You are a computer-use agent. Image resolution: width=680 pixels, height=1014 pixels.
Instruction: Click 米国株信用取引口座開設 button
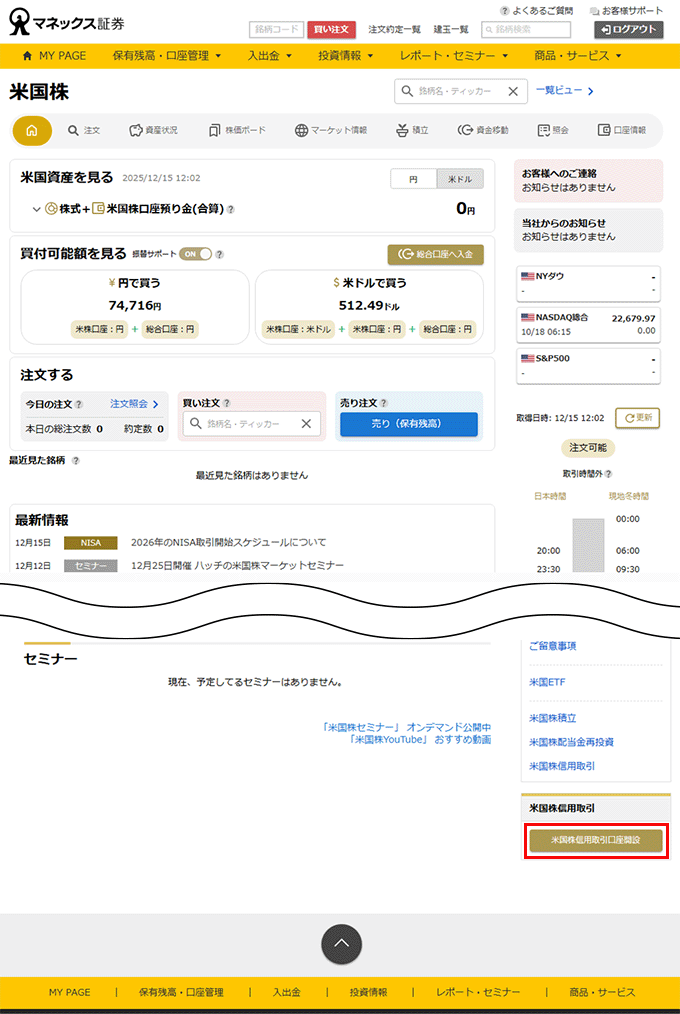pyautogui.click(x=596, y=841)
